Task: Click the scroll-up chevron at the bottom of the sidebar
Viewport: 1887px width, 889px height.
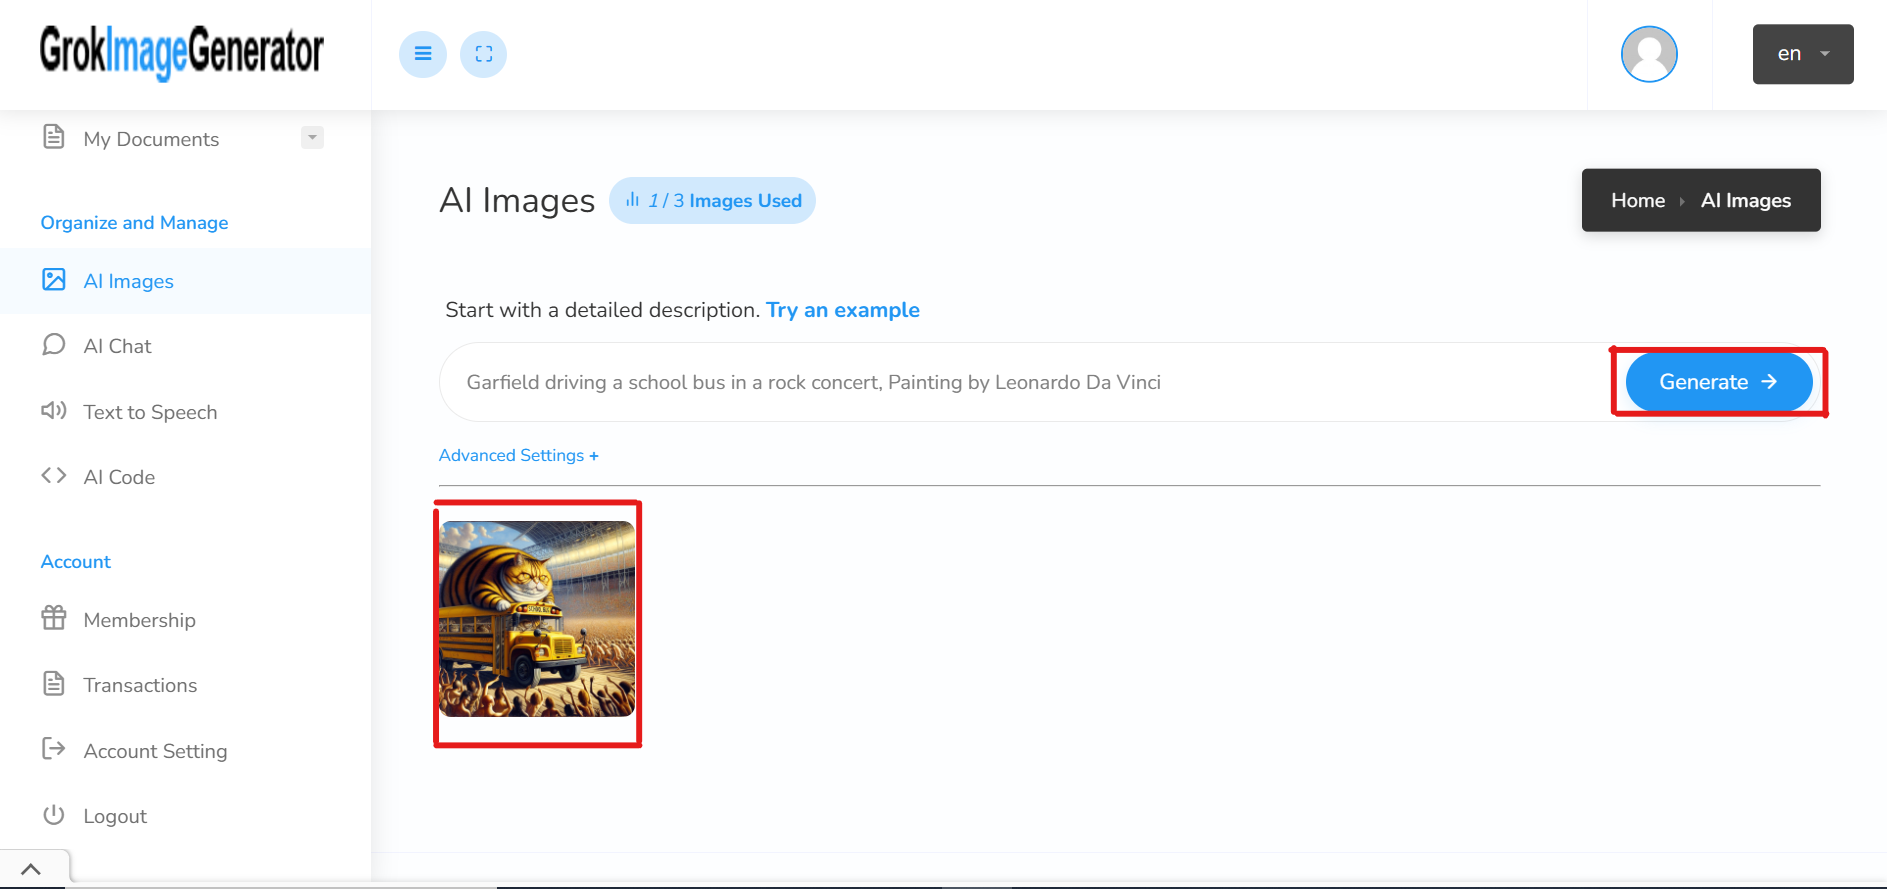Action: point(31,869)
